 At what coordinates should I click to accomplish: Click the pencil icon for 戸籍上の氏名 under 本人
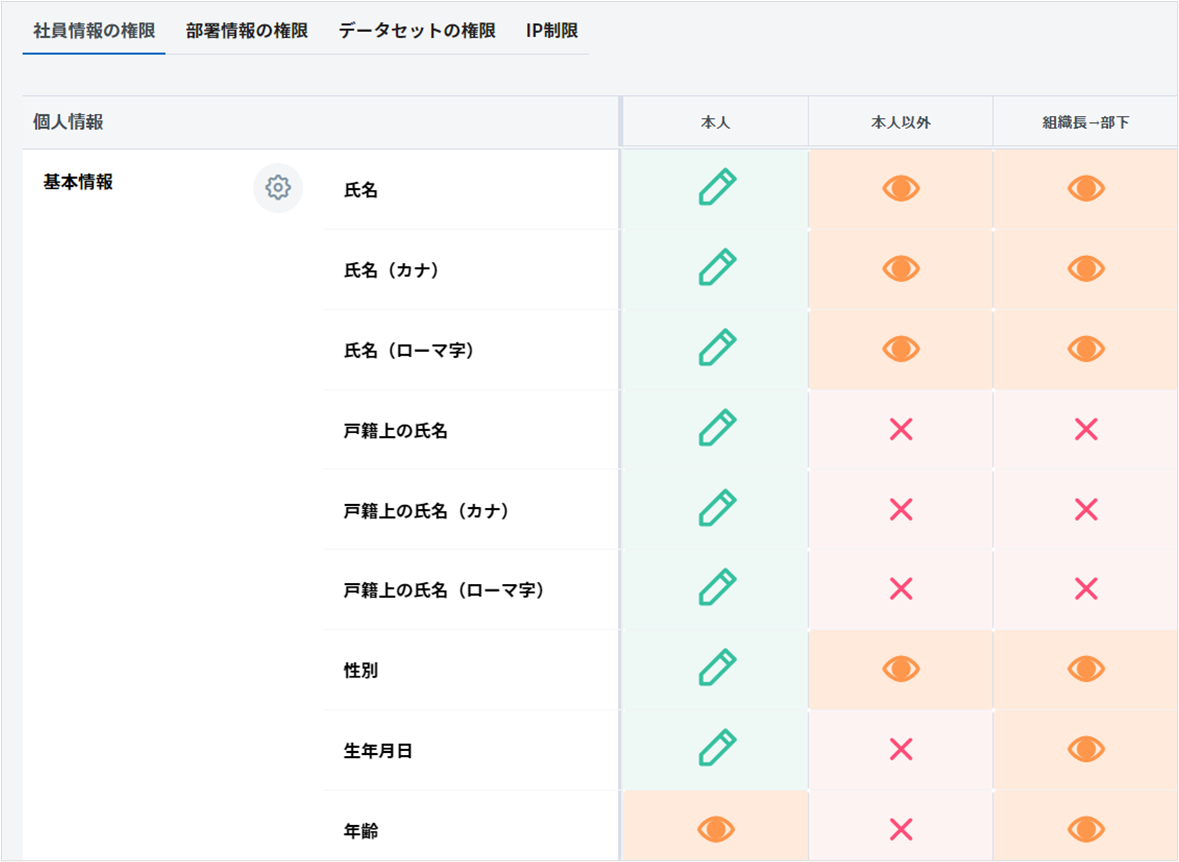pyautogui.click(x=716, y=429)
